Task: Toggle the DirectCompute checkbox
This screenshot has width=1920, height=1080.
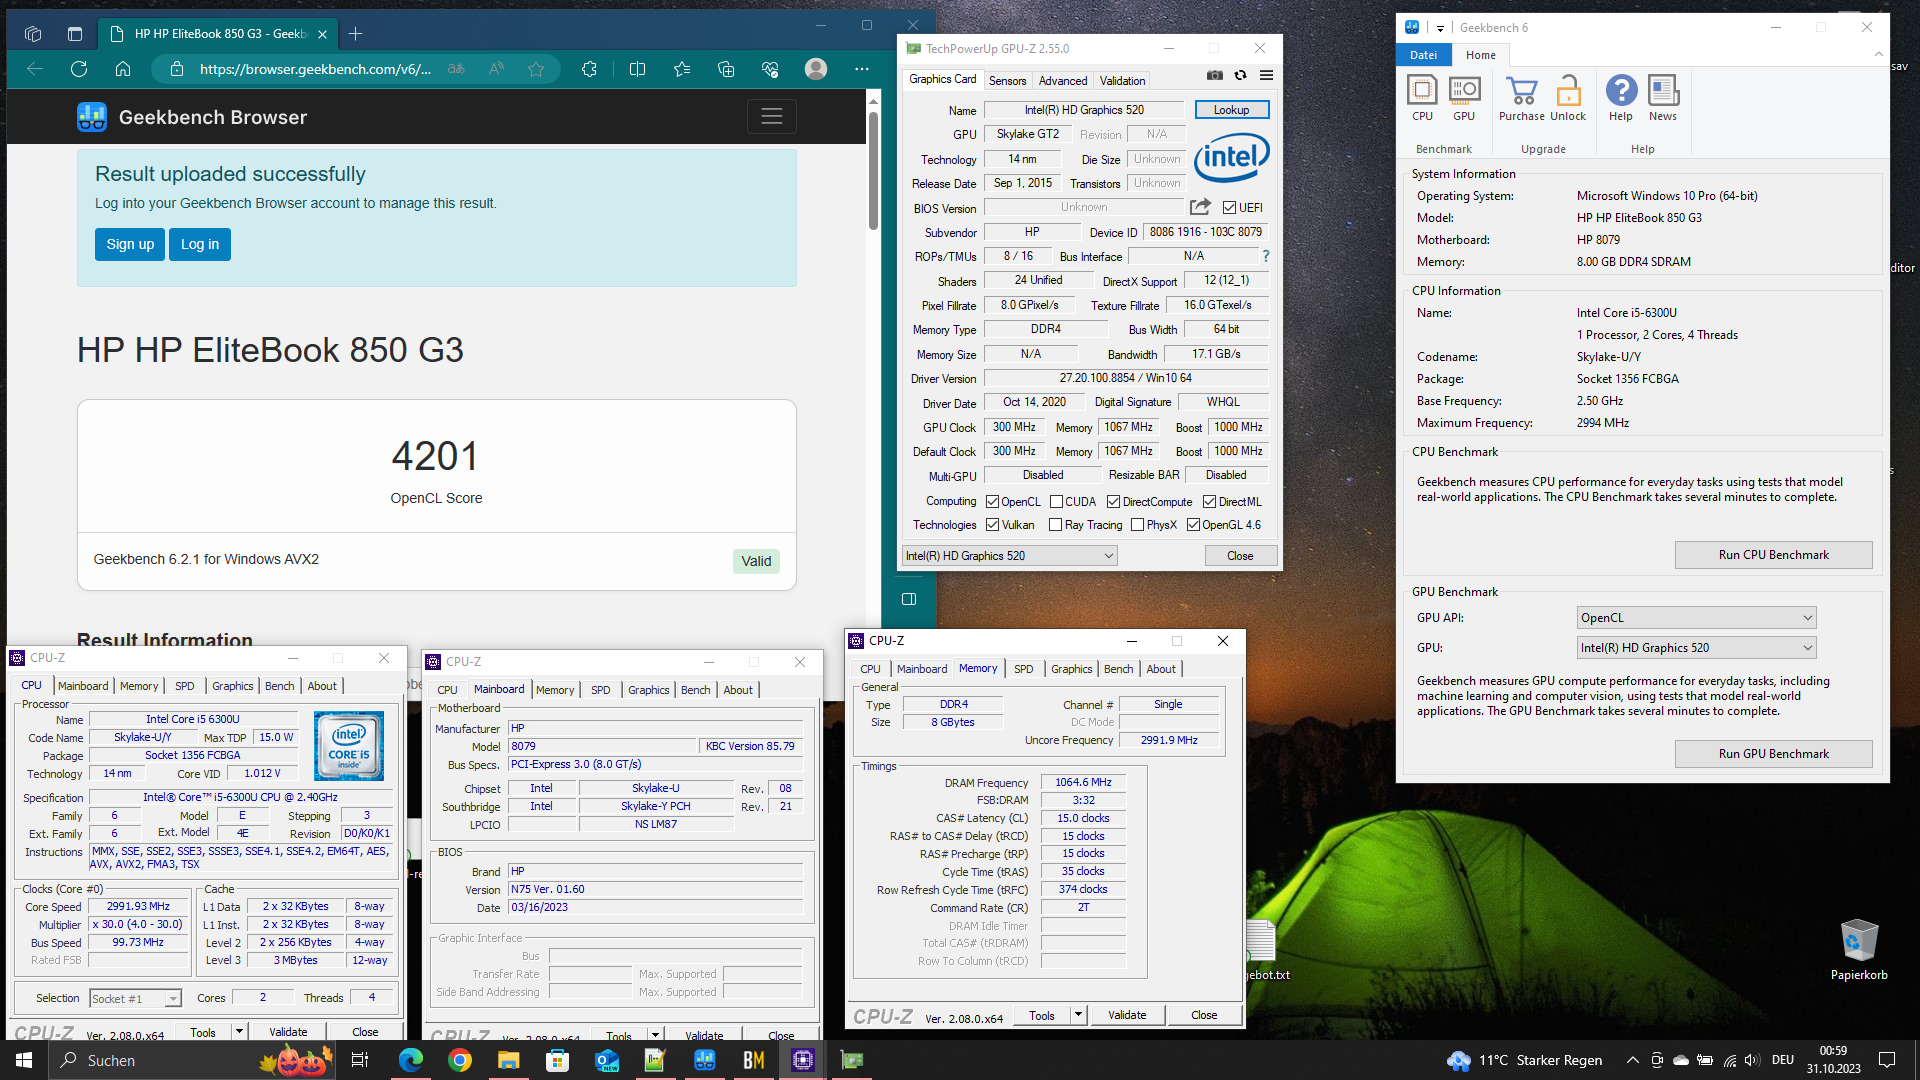Action: [1113, 502]
